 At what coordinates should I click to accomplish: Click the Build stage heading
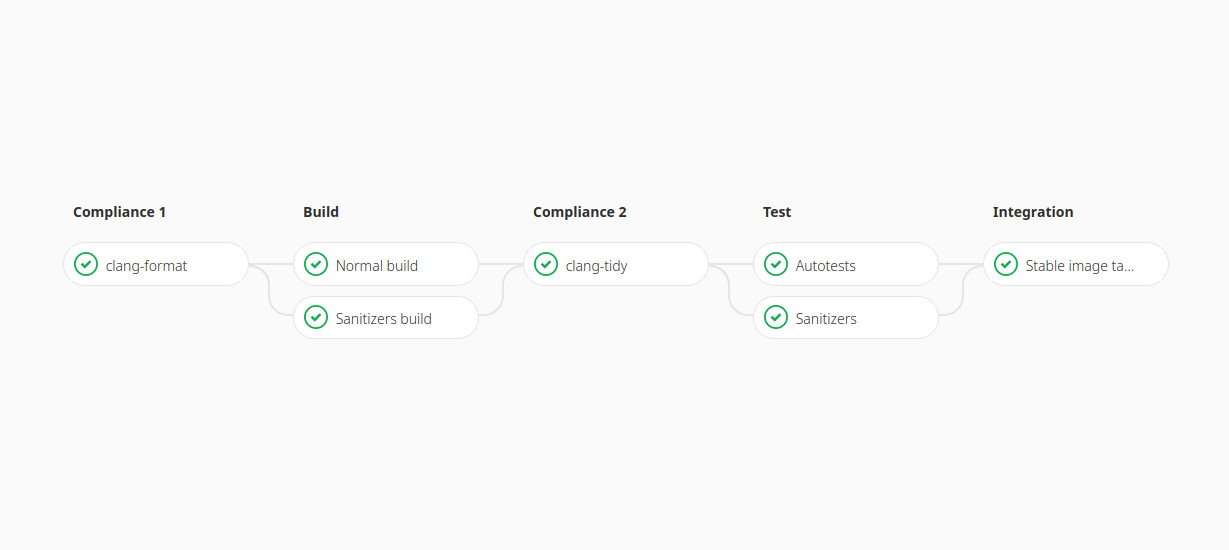tap(321, 212)
